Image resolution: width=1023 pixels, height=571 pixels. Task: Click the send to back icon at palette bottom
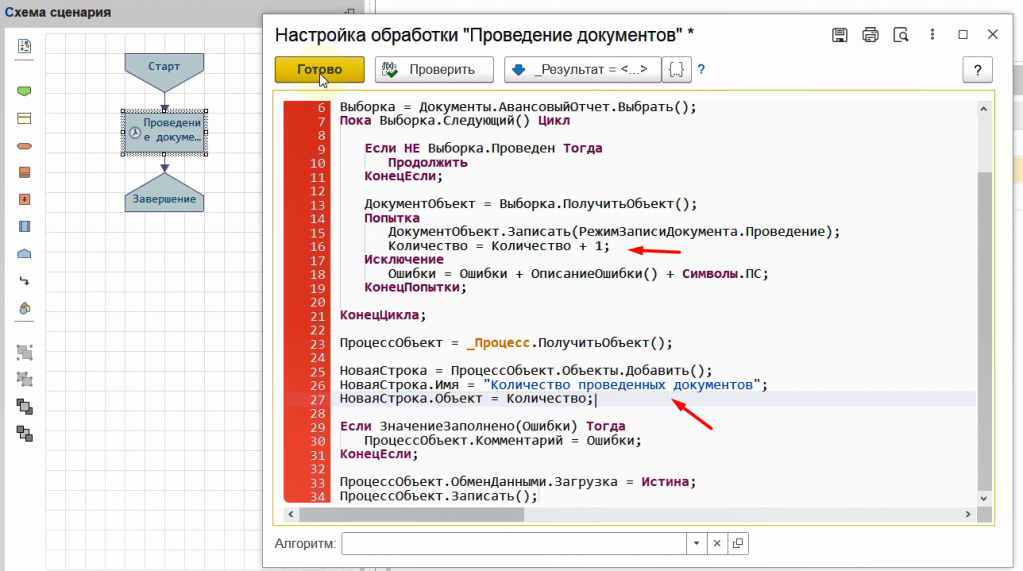[x=24, y=434]
